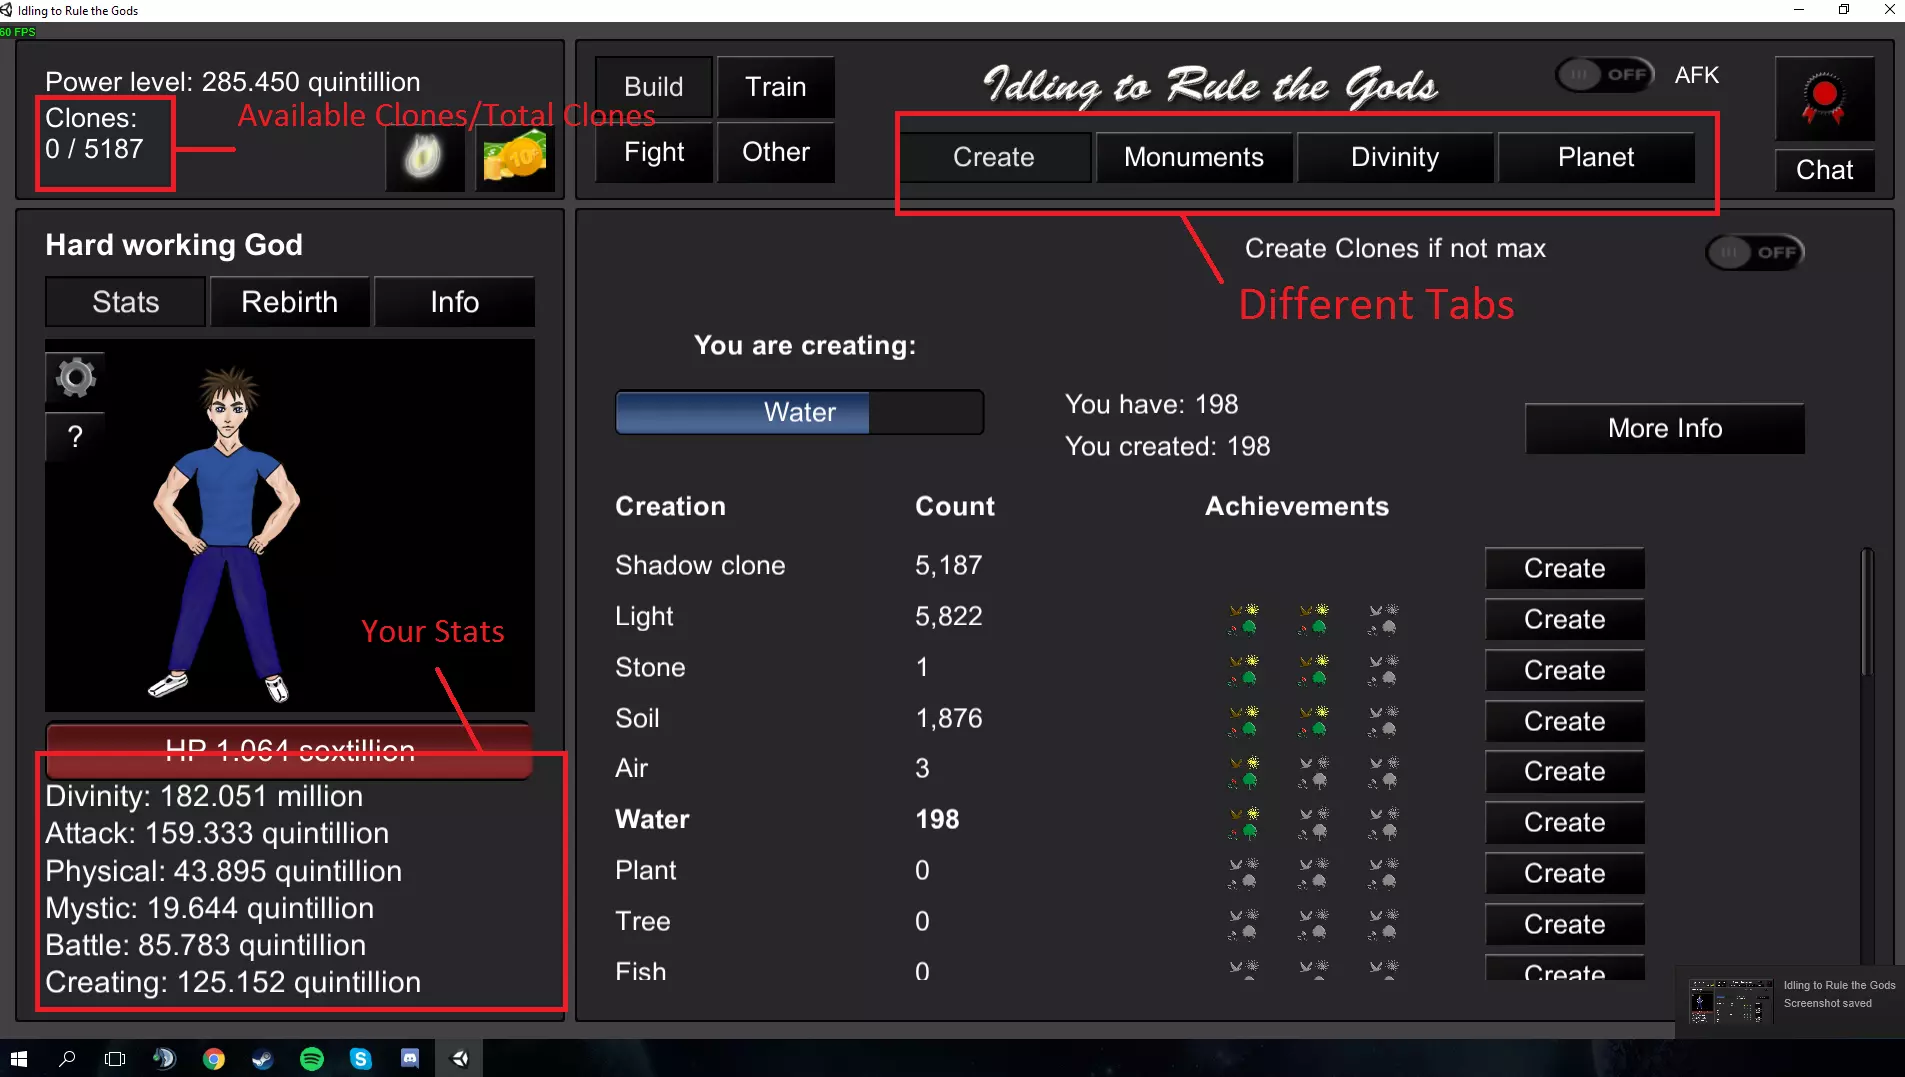The width and height of the screenshot is (1905, 1077).
Task: Click the 'You have: 198' text
Action: [x=1151, y=404]
